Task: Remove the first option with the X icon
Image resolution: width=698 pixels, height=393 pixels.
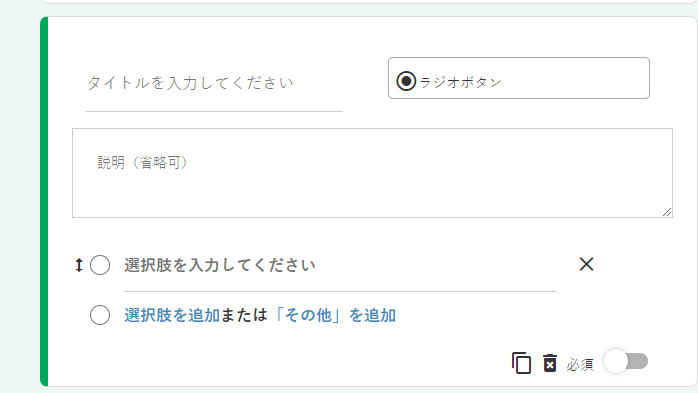Action: pyautogui.click(x=586, y=264)
